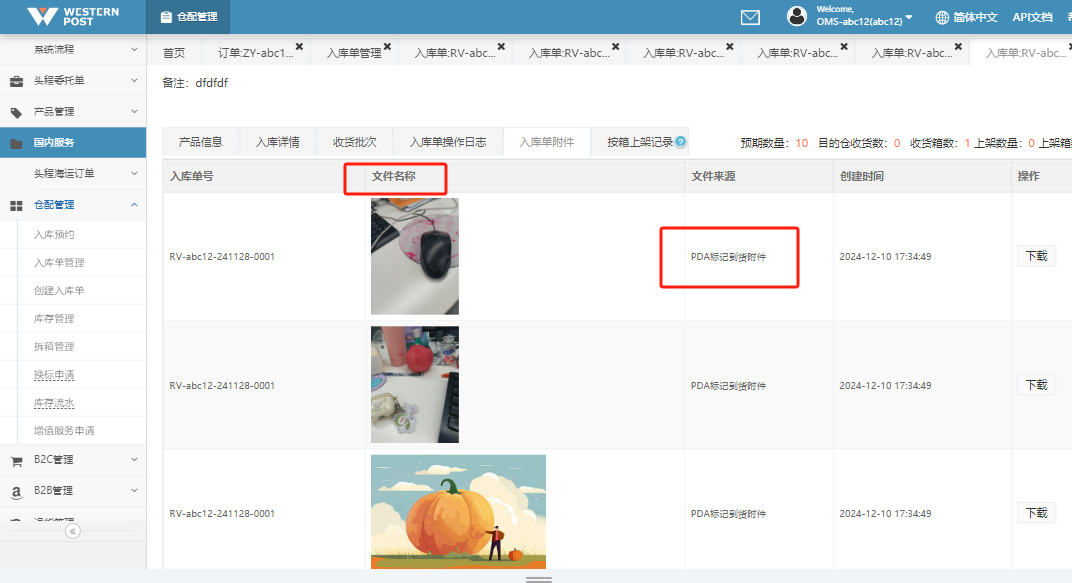The width and height of the screenshot is (1072, 583).
Task: Download the mouse photo attachment
Action: [1036, 256]
